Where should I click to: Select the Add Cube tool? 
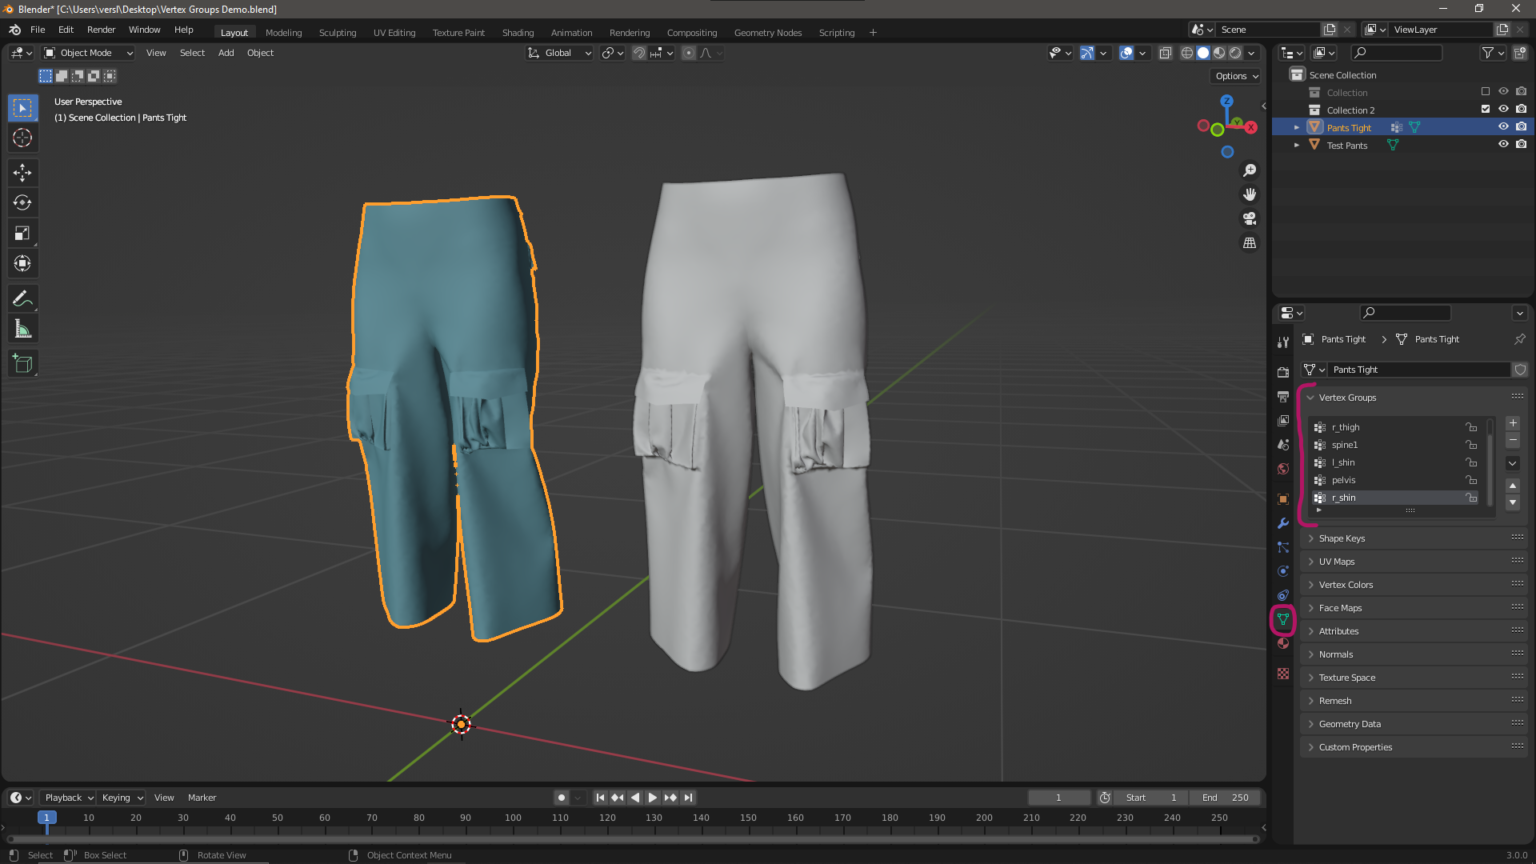(x=22, y=364)
